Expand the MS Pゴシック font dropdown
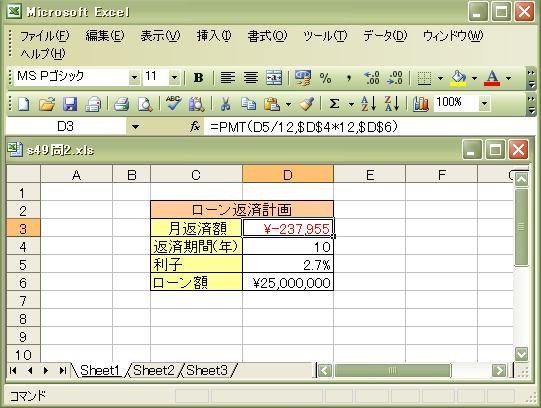The height and width of the screenshot is (408, 541). (x=134, y=78)
